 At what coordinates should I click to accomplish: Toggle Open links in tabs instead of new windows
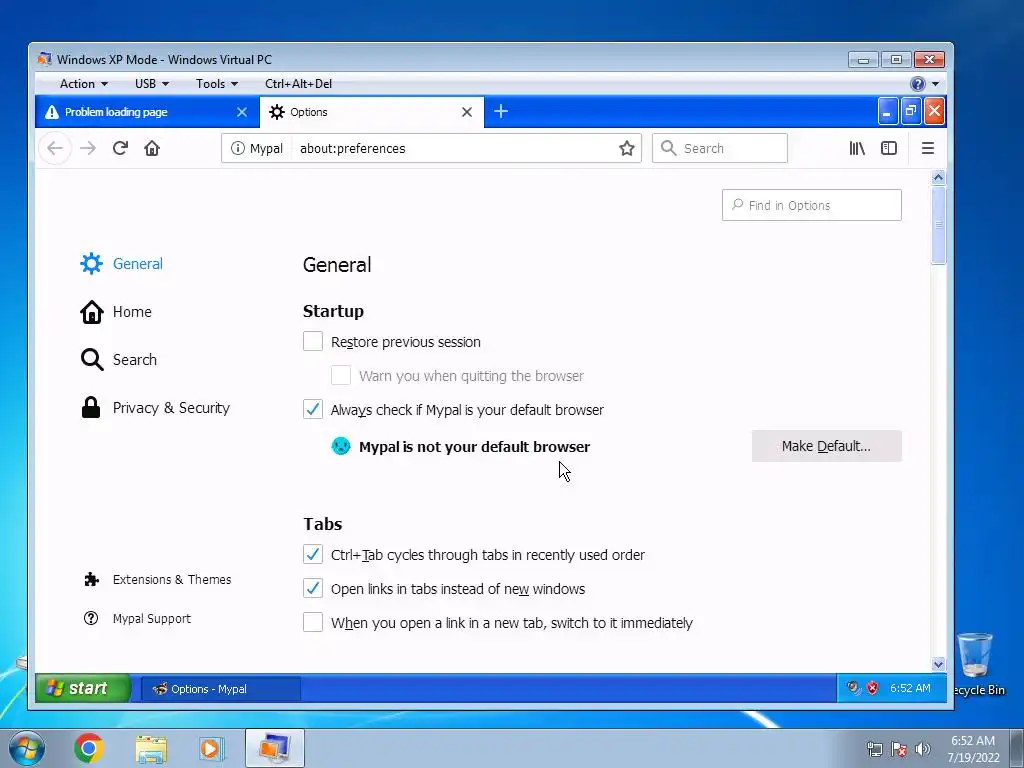pyautogui.click(x=313, y=588)
